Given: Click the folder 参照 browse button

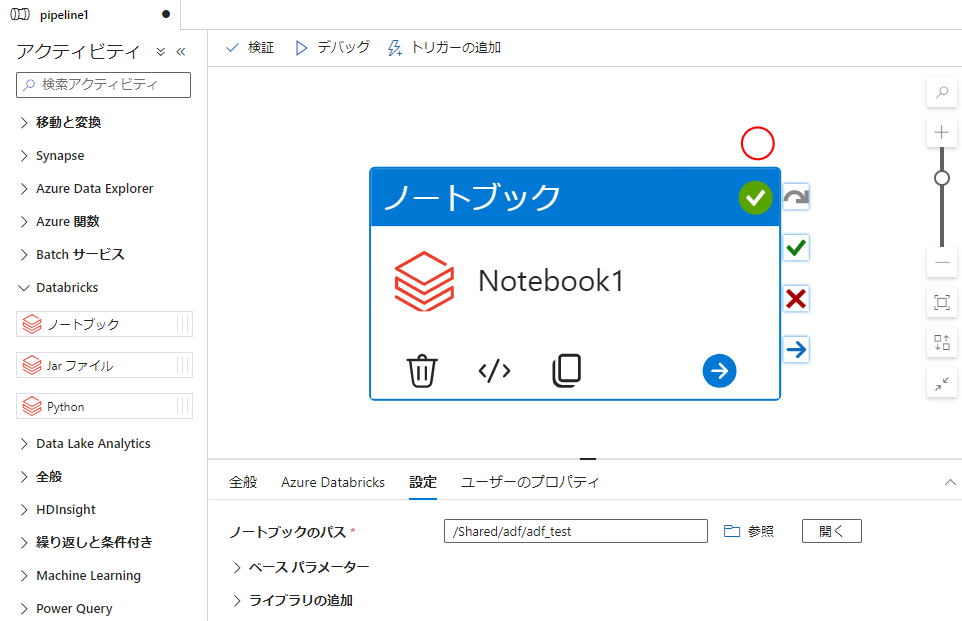Looking at the screenshot, I should point(748,531).
